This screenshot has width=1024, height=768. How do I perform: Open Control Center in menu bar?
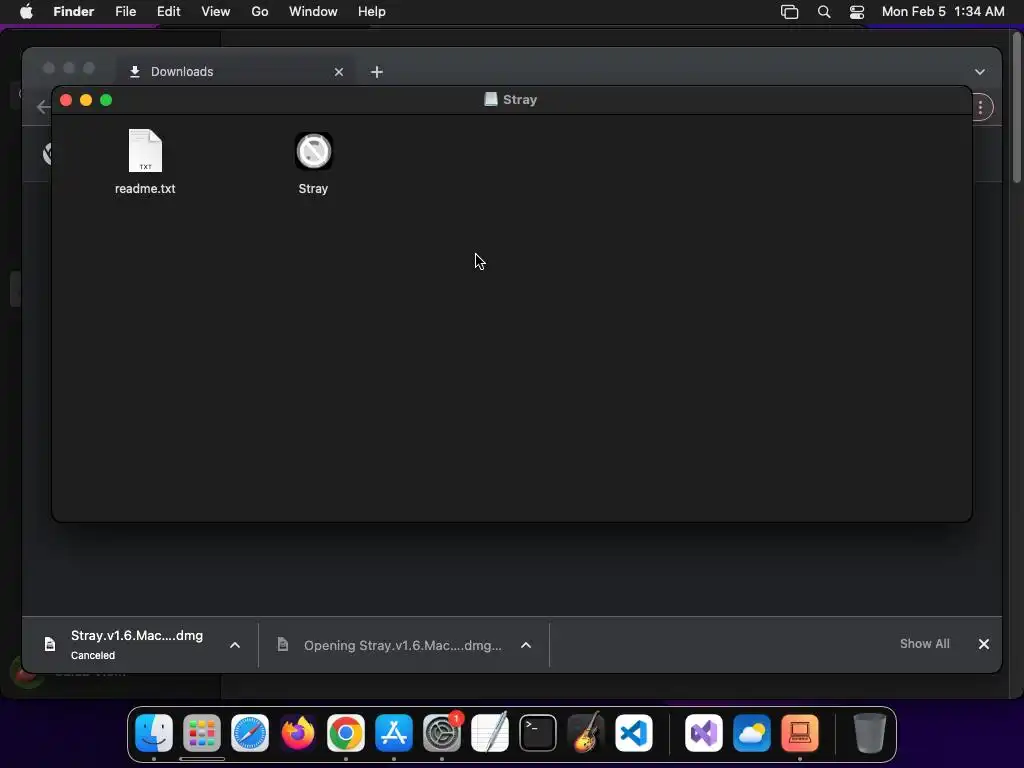[x=857, y=12]
